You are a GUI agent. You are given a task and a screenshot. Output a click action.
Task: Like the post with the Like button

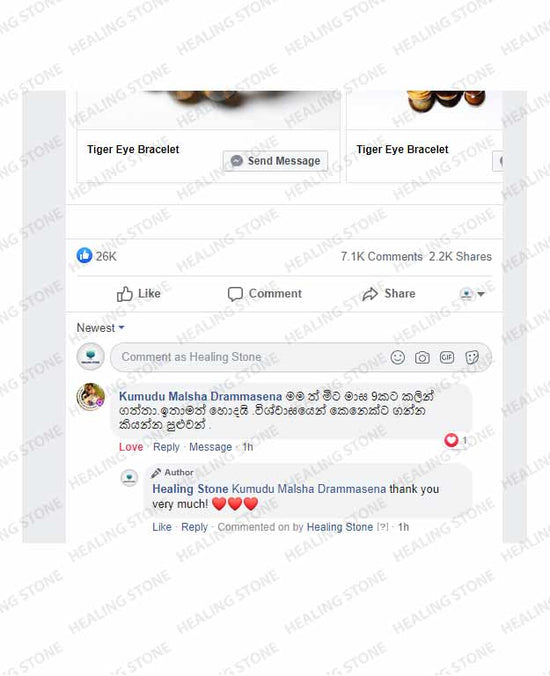[x=138, y=294]
